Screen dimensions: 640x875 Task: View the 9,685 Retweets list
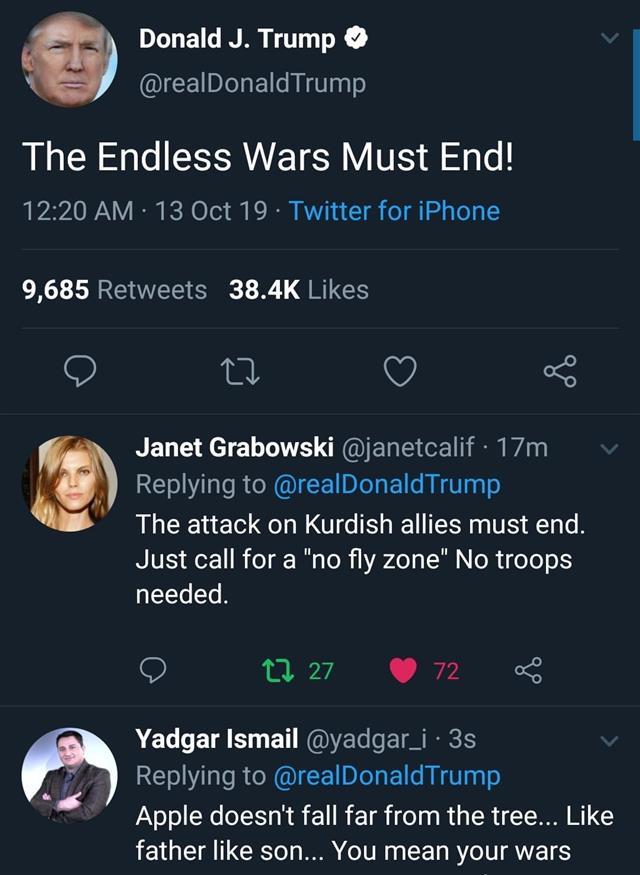(x=114, y=290)
